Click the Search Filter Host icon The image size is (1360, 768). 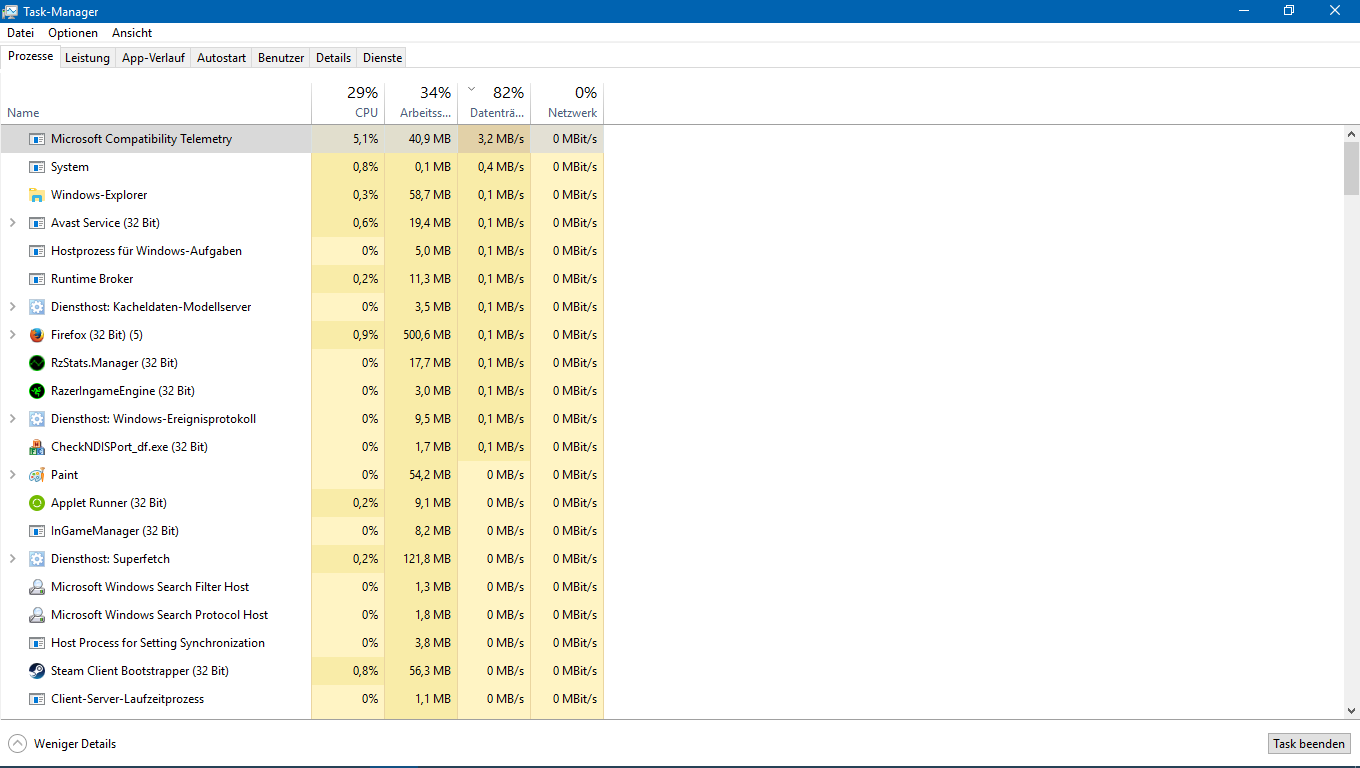(37, 587)
